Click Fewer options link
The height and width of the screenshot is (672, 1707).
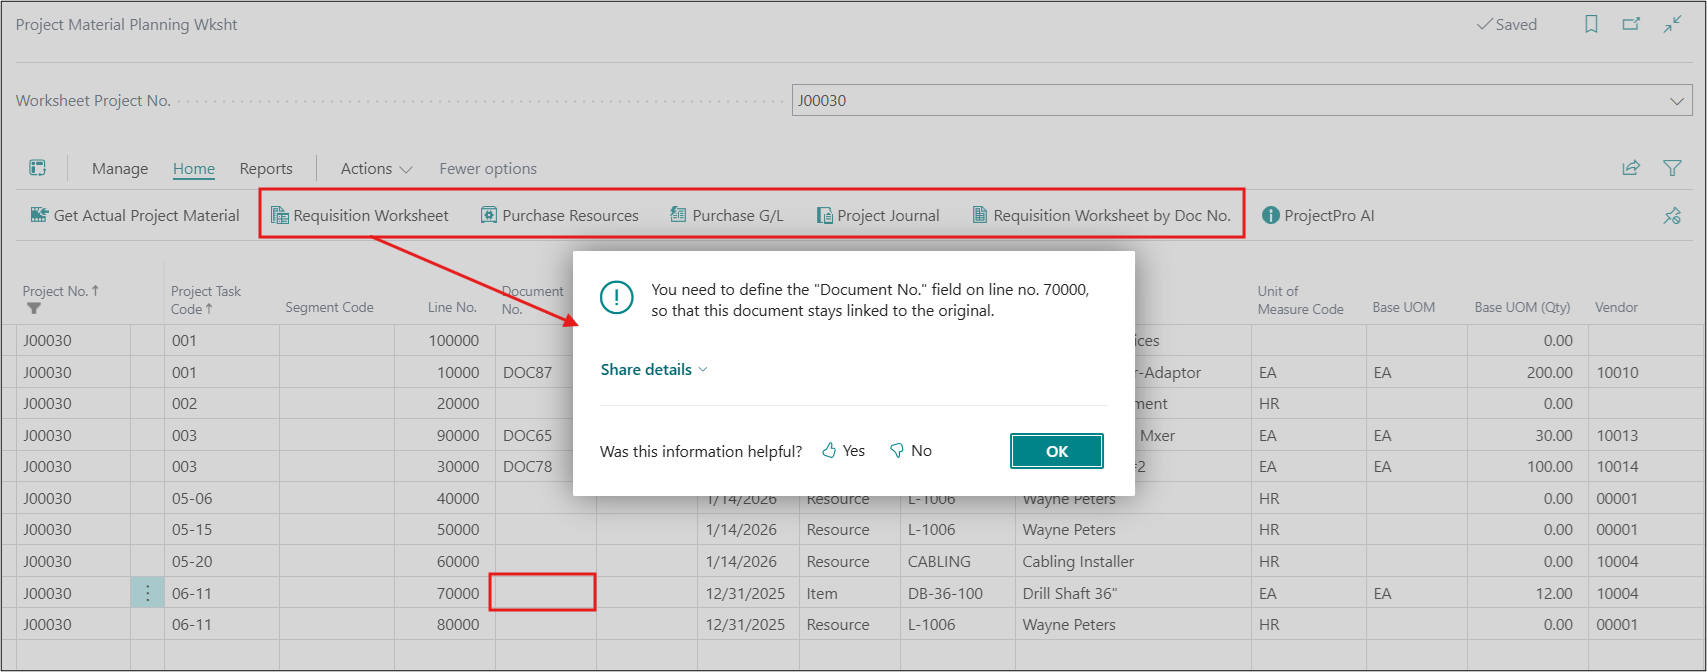click(488, 169)
